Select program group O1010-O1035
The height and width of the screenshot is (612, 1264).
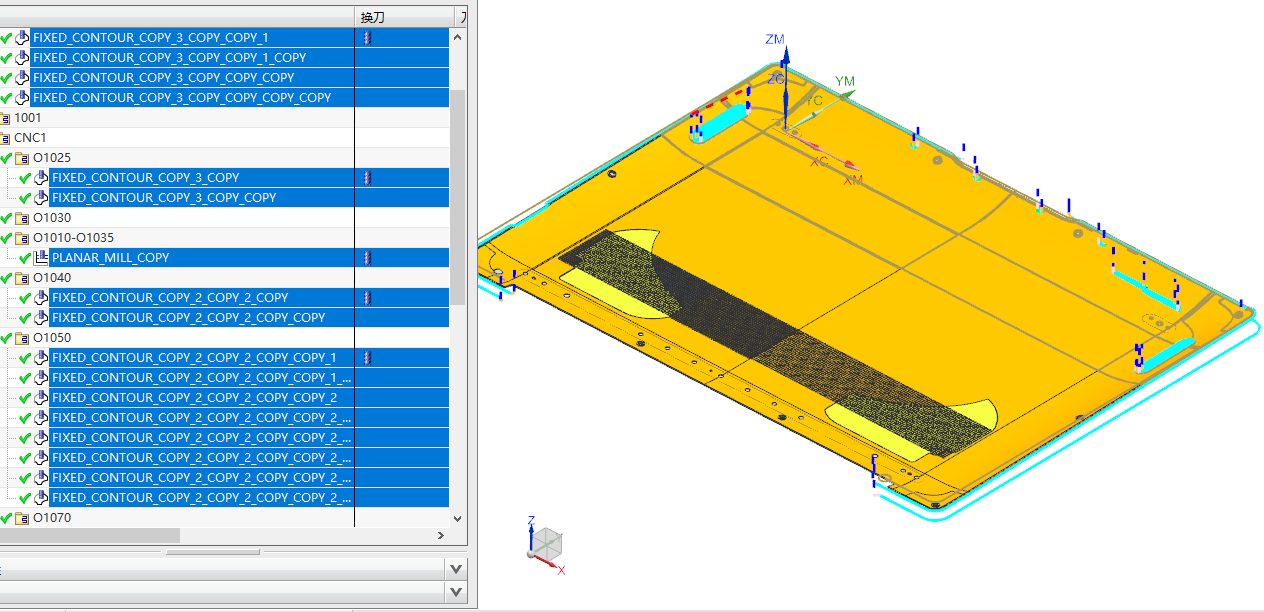[x=73, y=238]
